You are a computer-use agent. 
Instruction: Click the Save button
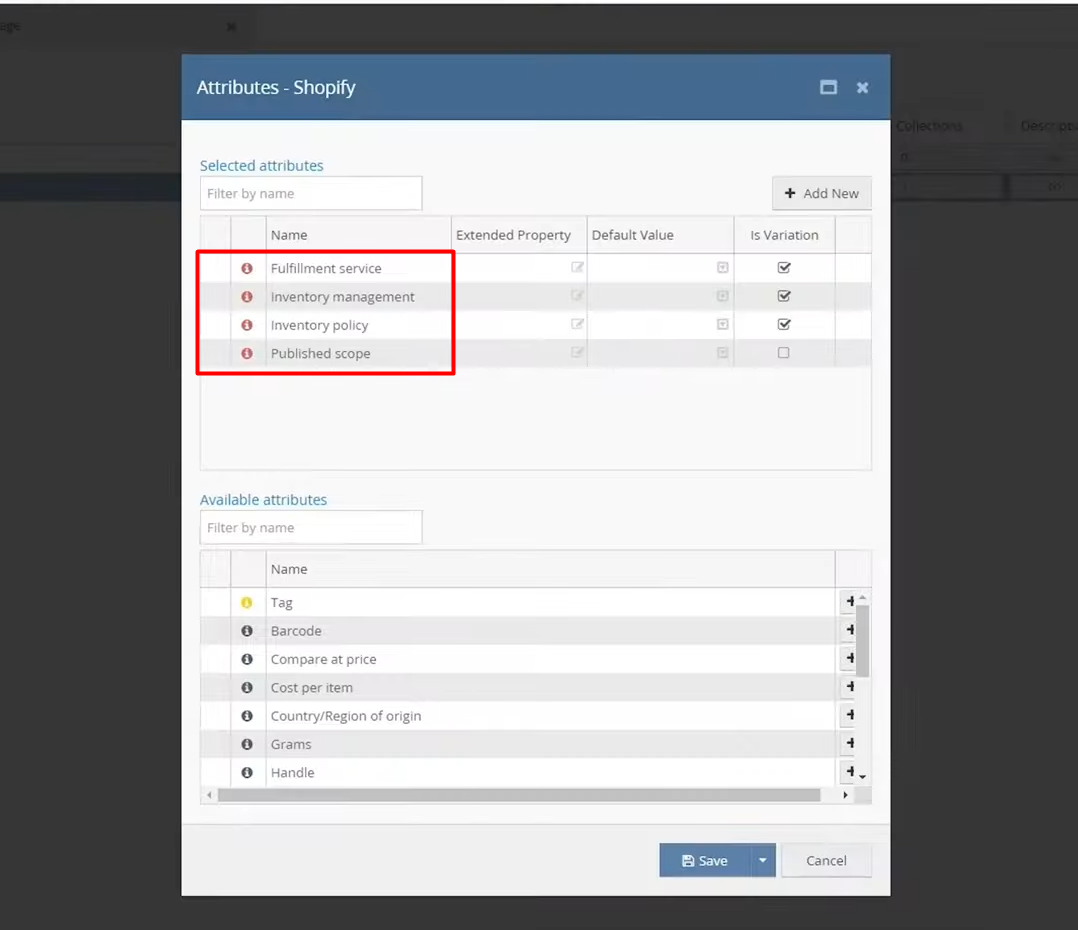pos(705,861)
